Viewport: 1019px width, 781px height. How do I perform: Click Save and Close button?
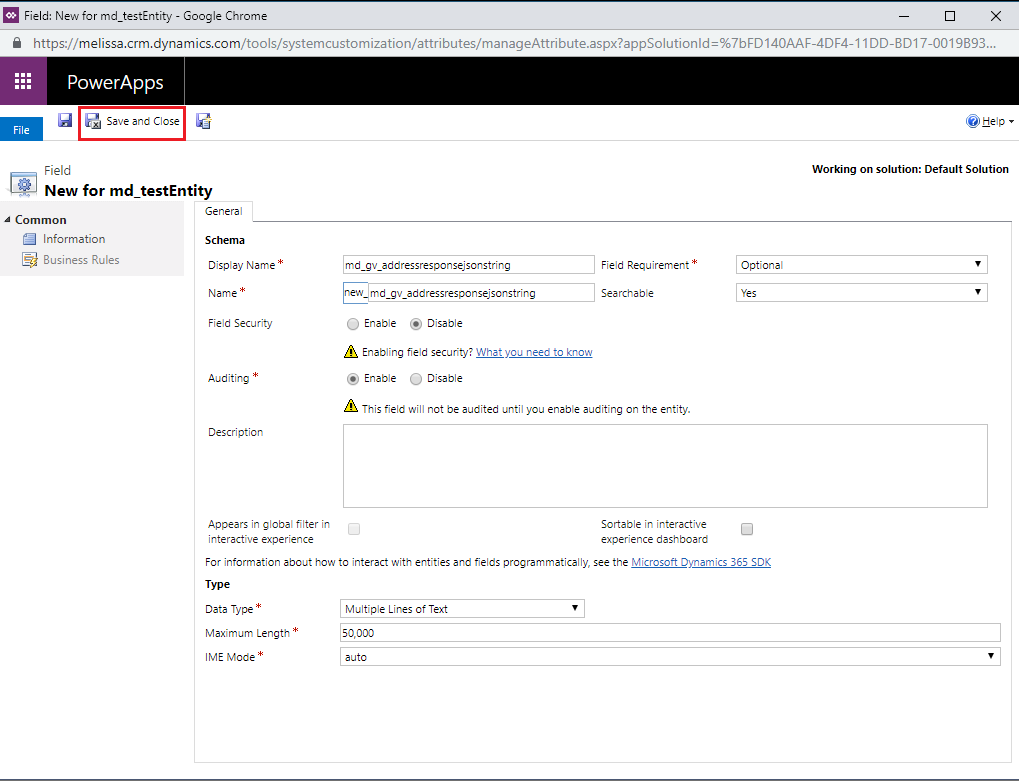tap(133, 122)
